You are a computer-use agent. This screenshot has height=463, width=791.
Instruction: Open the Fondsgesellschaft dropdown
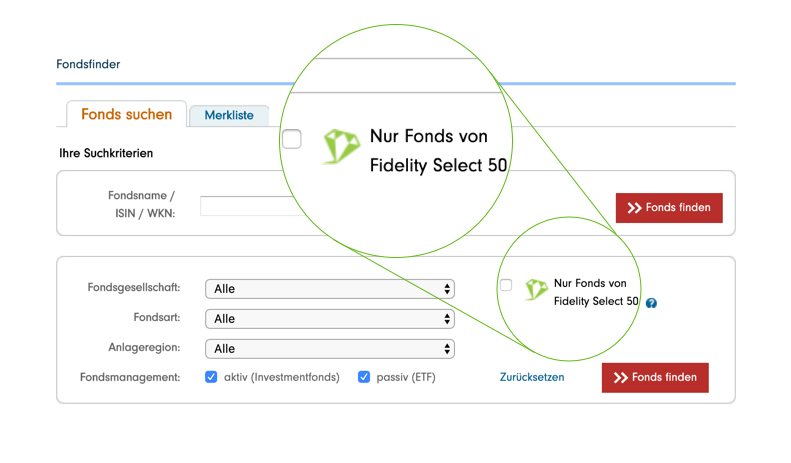[x=329, y=289]
